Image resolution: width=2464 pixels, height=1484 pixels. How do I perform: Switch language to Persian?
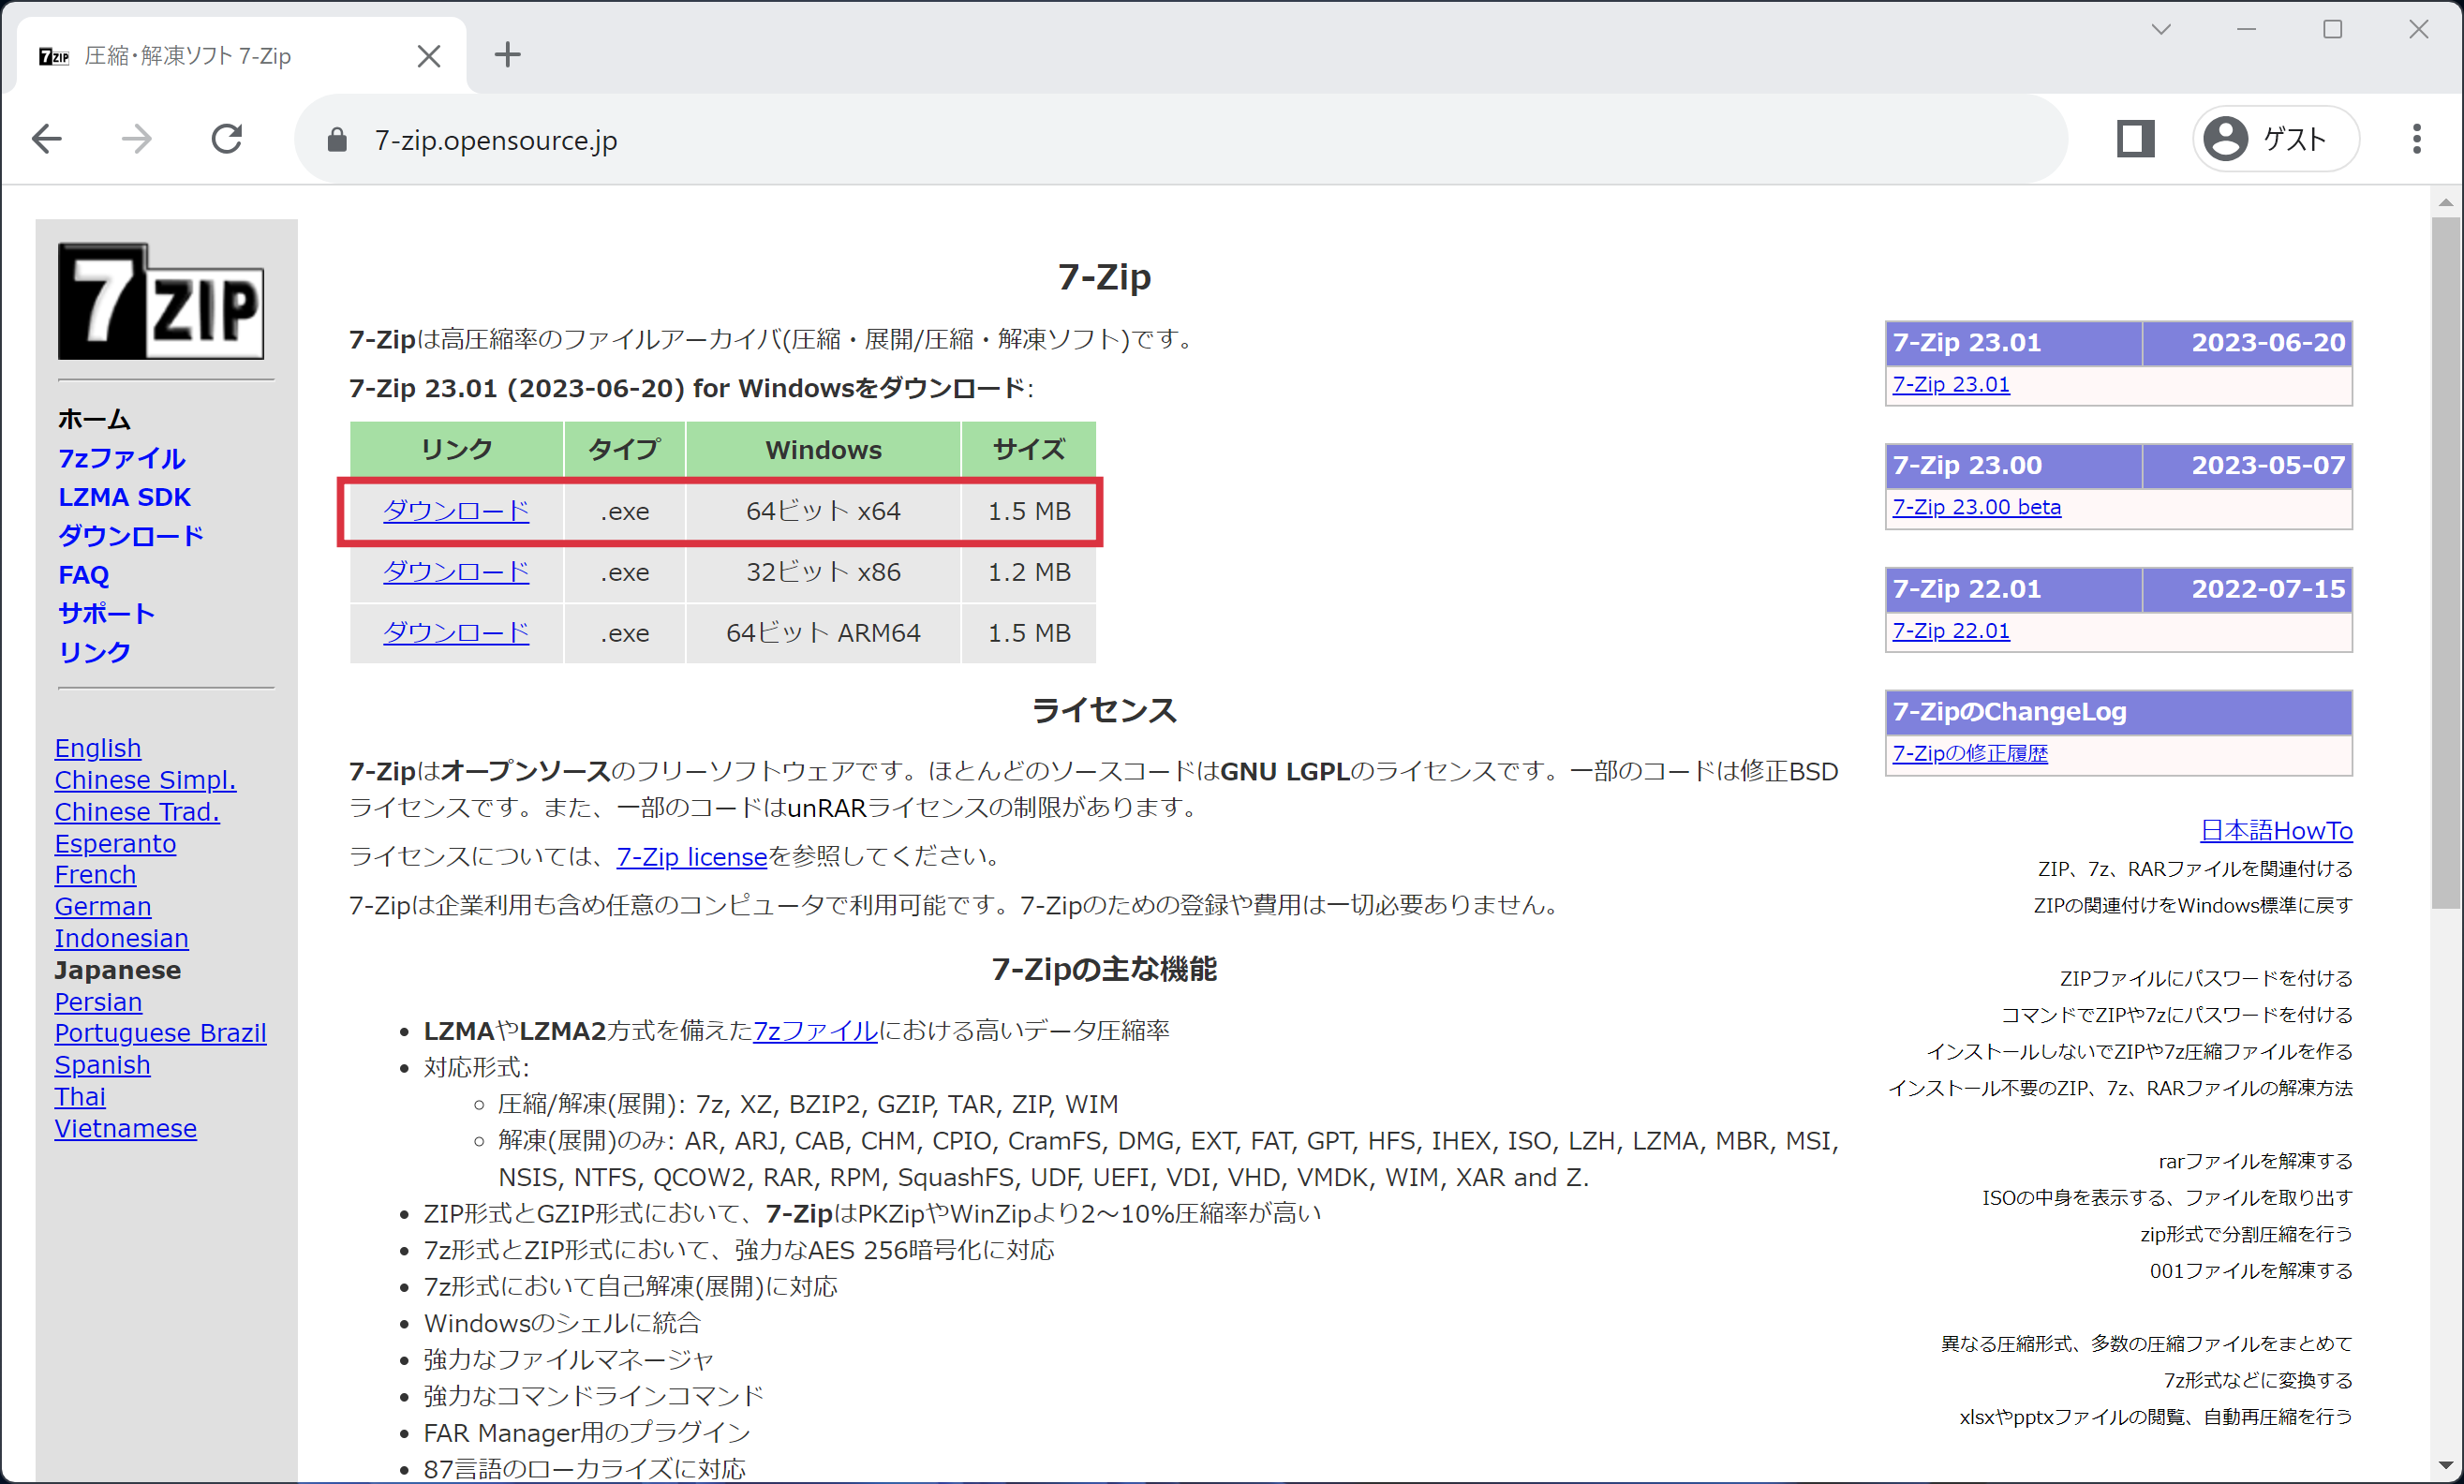pyautogui.click(x=98, y=1002)
